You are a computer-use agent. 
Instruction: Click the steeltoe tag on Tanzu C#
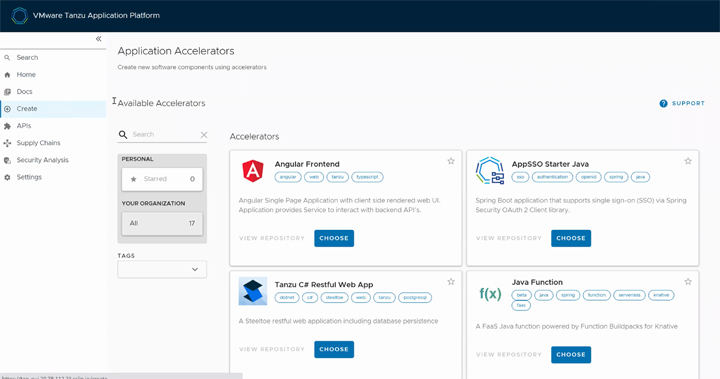pos(334,298)
